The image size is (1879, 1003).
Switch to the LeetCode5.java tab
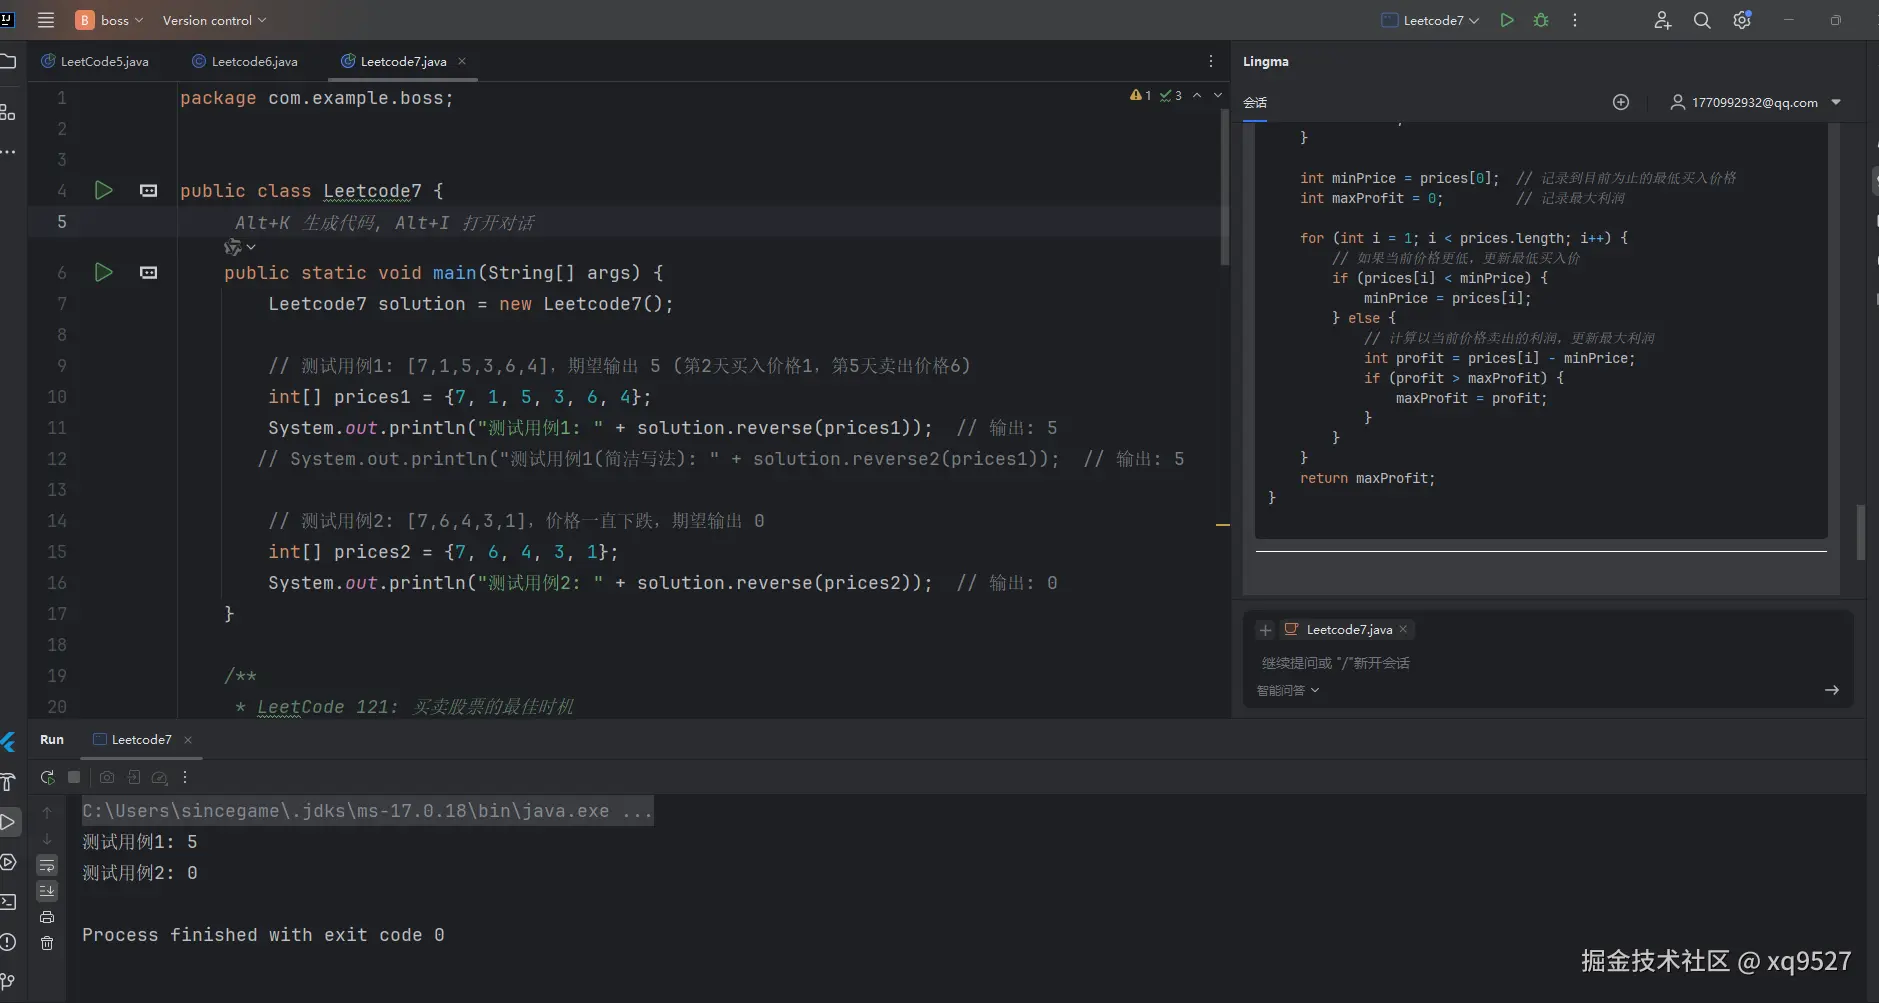(x=103, y=61)
